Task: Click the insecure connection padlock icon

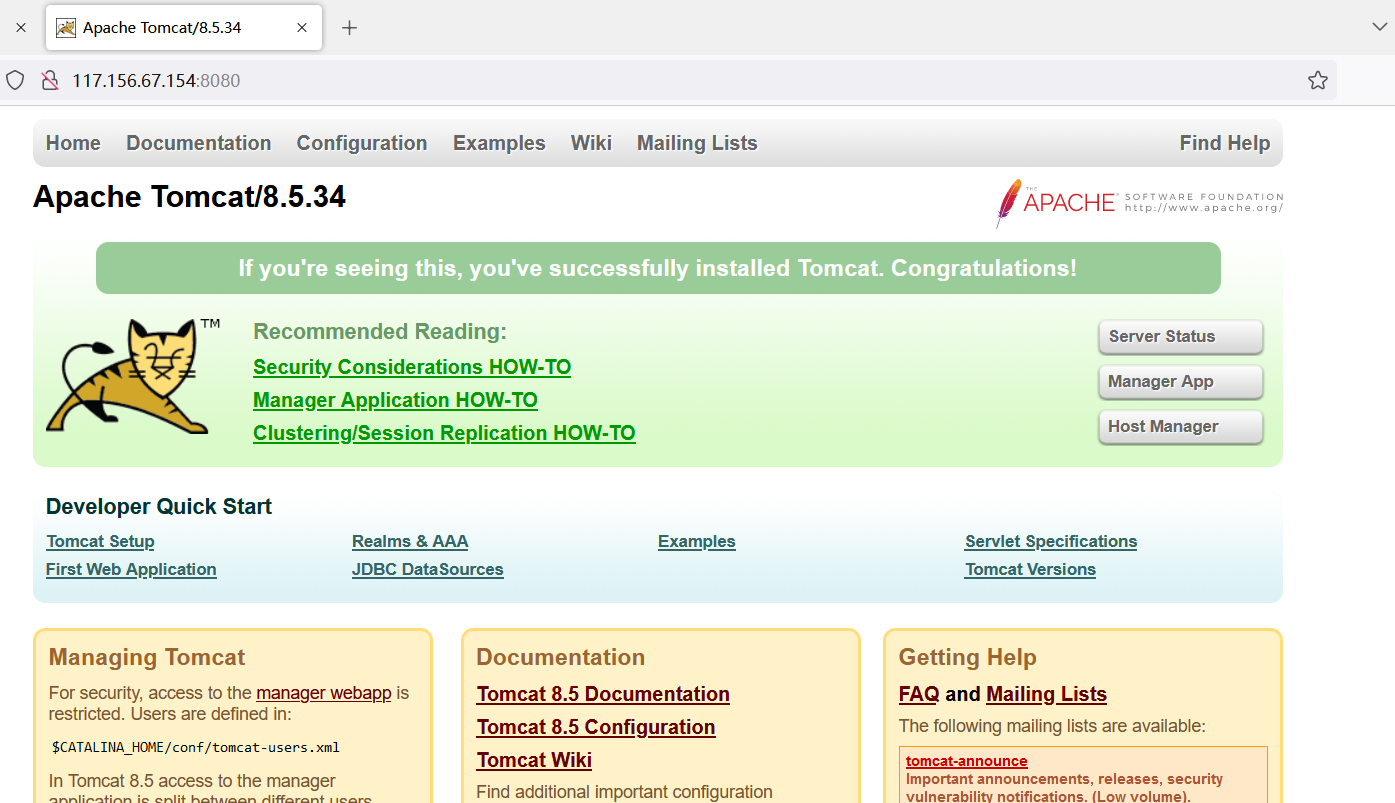Action: (x=49, y=80)
